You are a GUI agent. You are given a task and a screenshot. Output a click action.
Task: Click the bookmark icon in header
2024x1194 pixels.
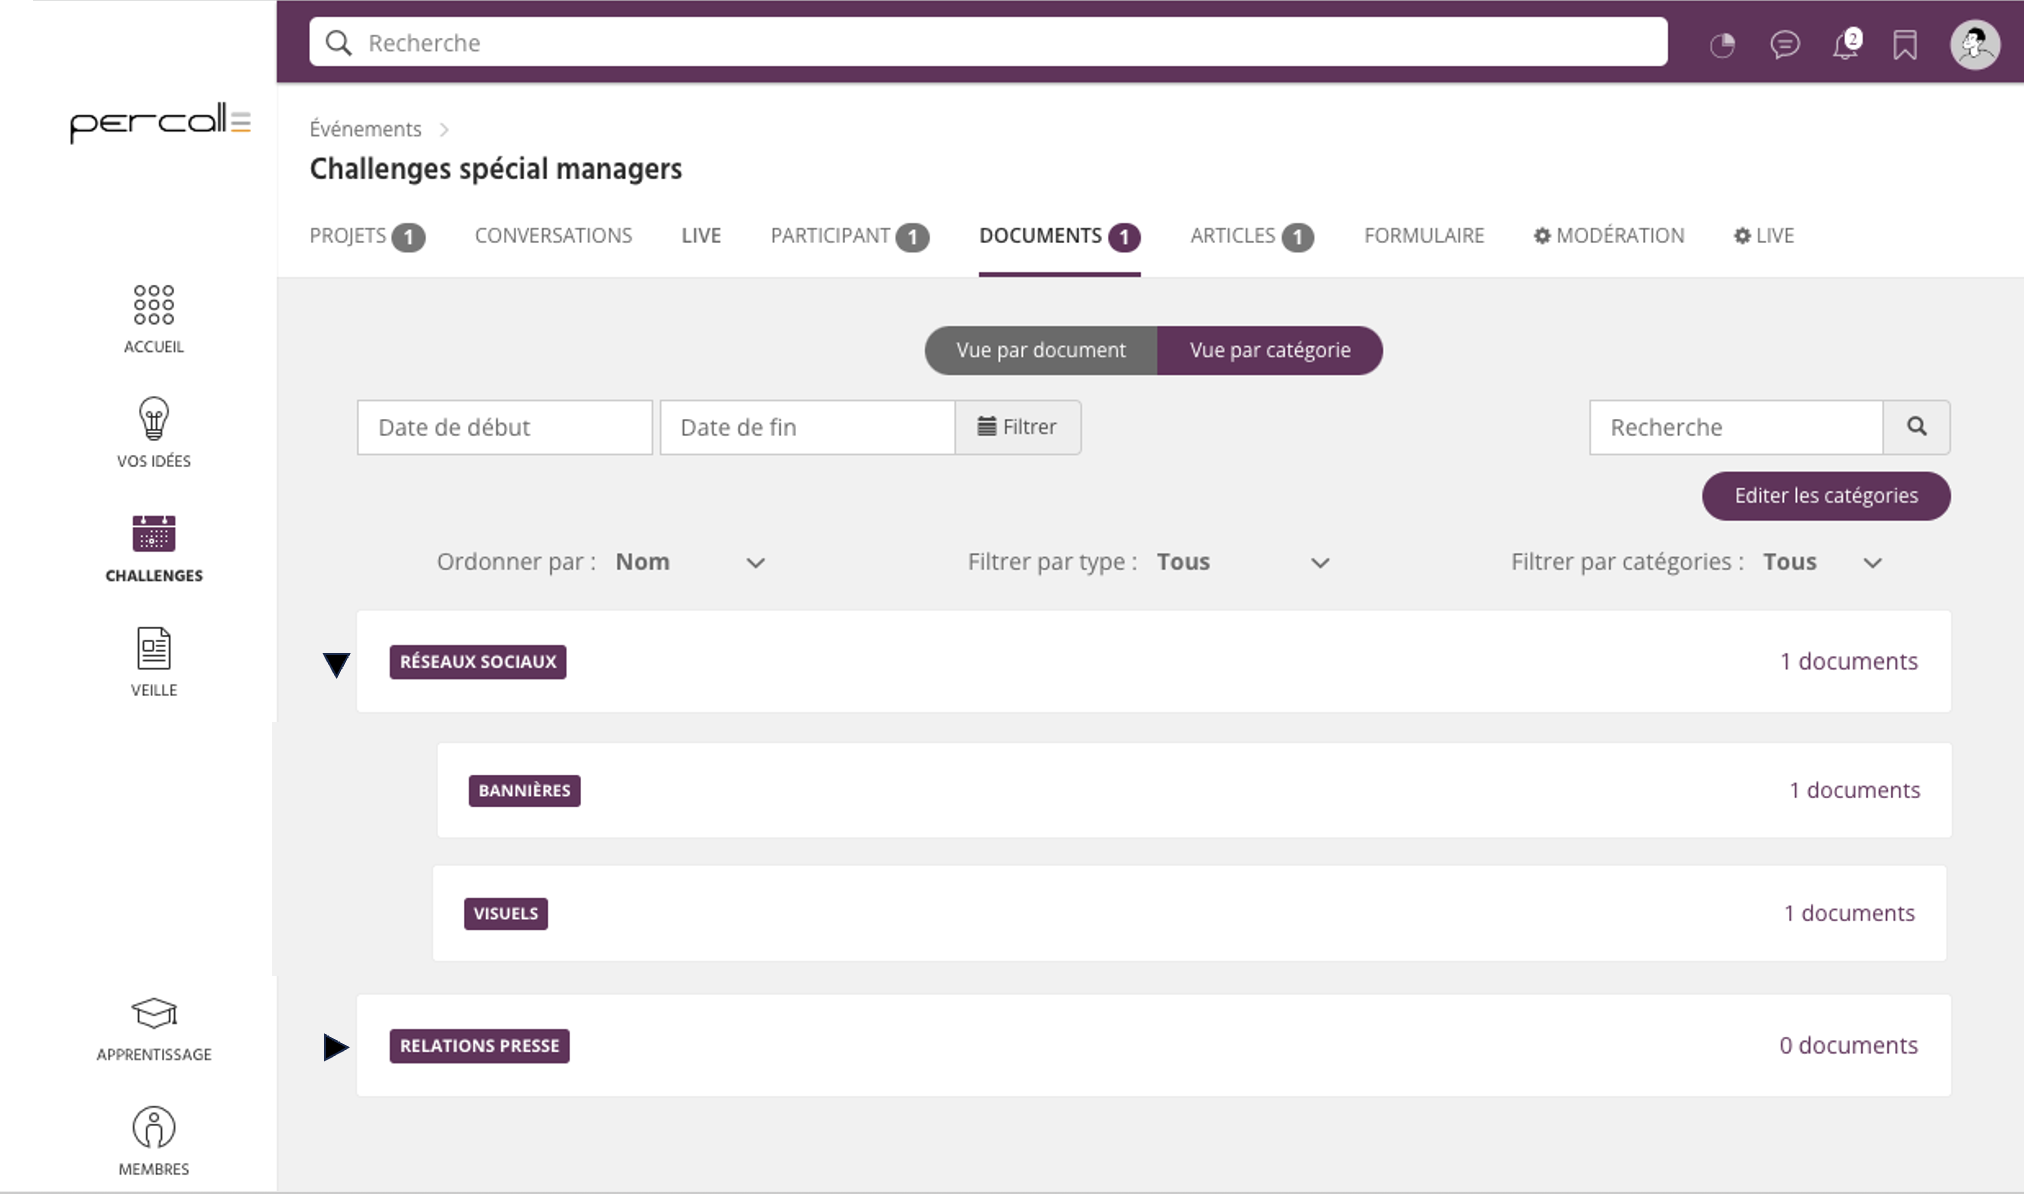1905,45
